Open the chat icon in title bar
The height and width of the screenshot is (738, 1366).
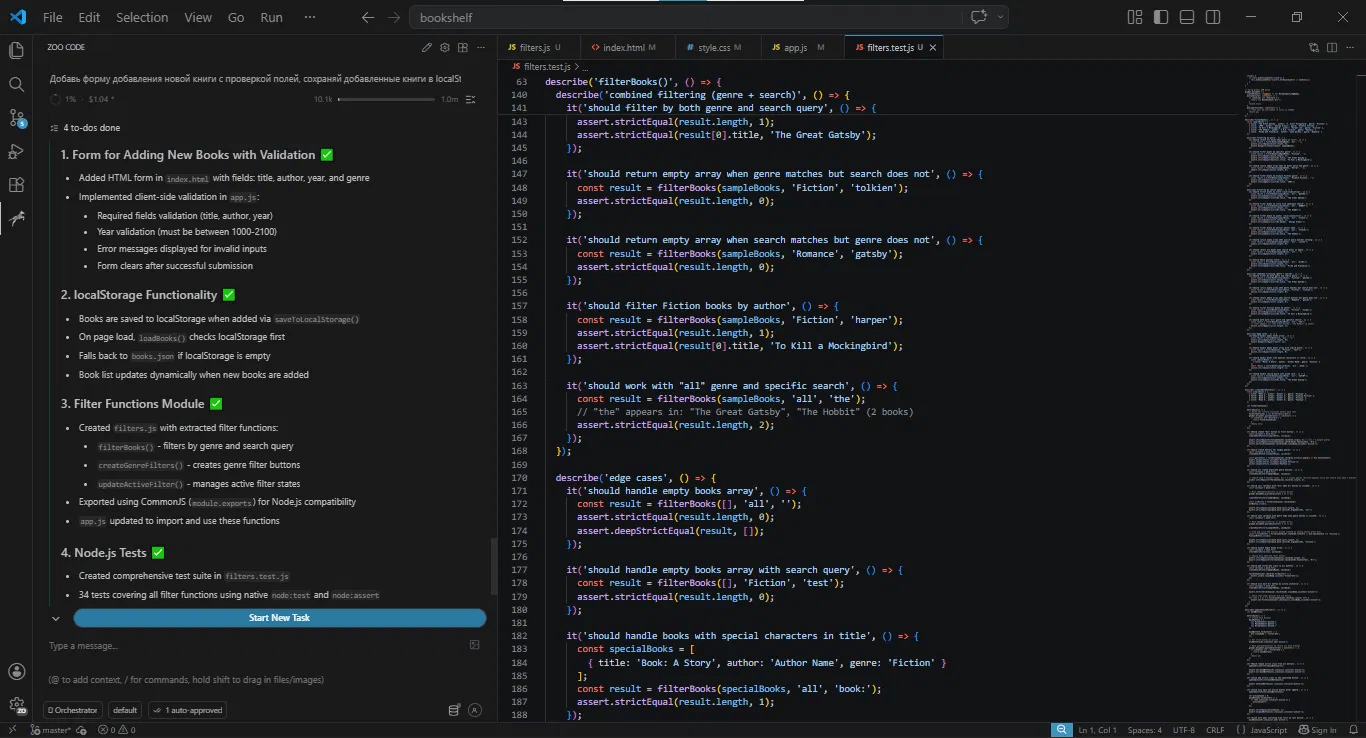point(978,17)
